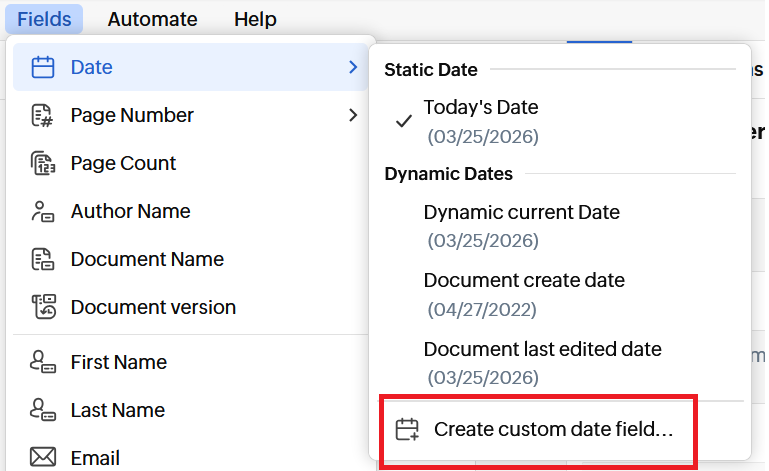This screenshot has width=769, height=471.
Task: Click the First Name field icon
Action: pyautogui.click(x=42, y=363)
